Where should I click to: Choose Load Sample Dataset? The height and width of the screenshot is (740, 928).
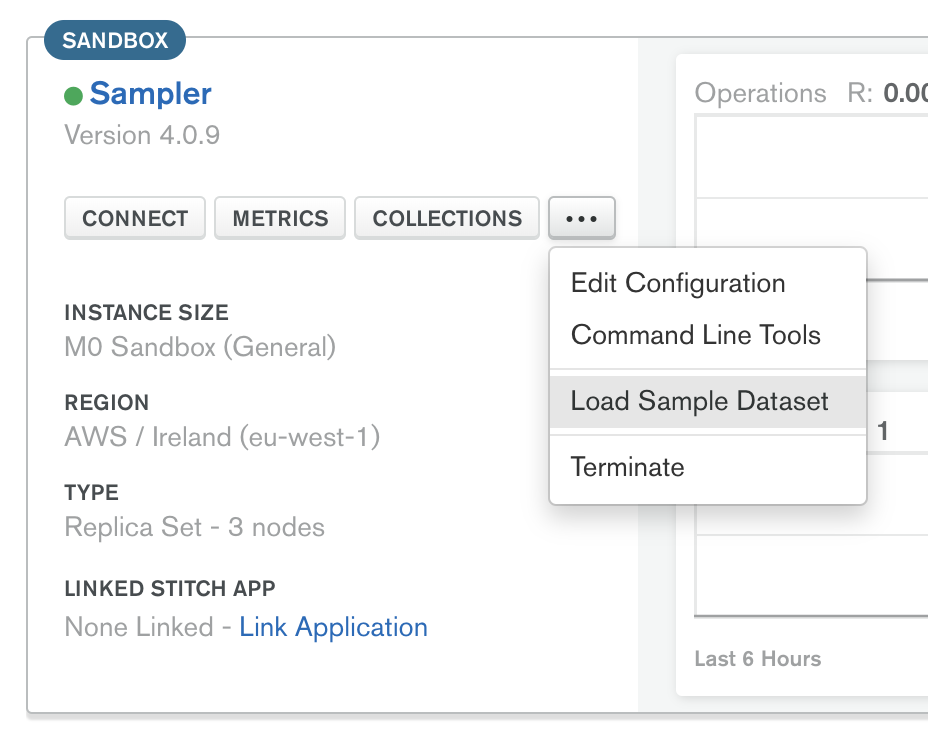[x=698, y=400]
